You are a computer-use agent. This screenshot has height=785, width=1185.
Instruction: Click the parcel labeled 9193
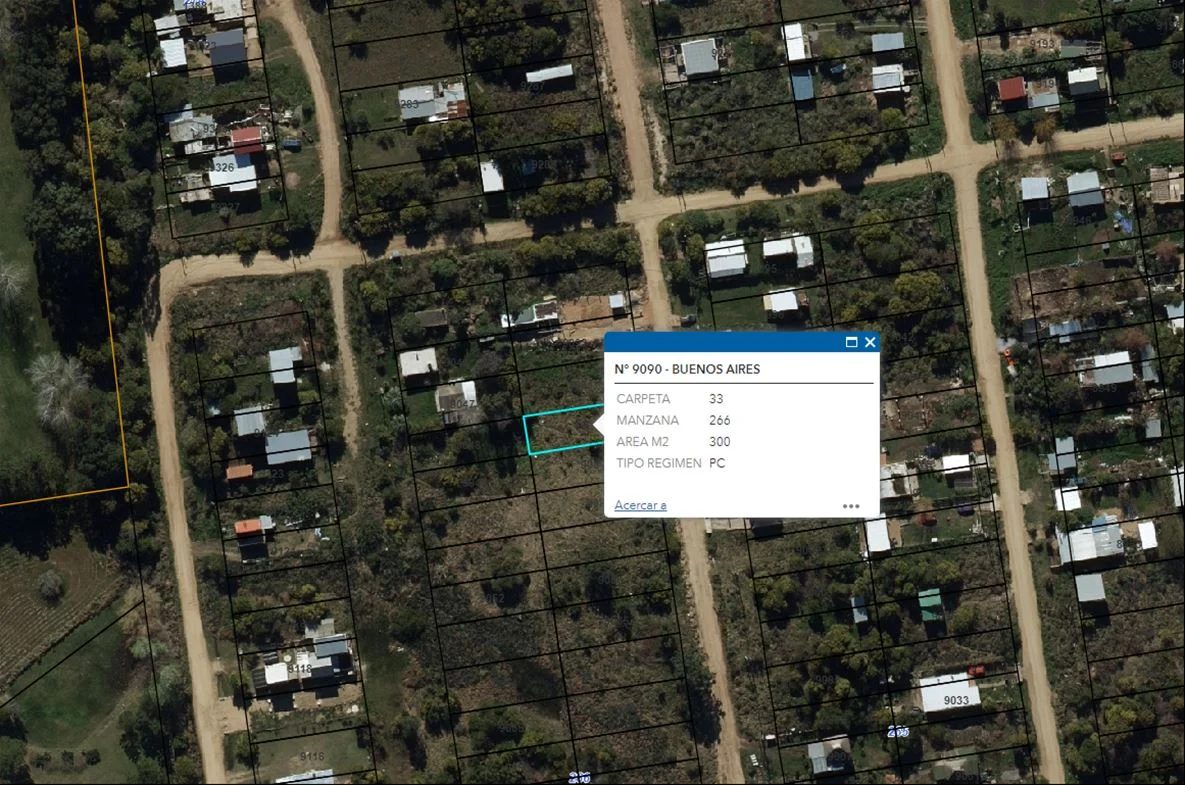pyautogui.click(x=1042, y=44)
